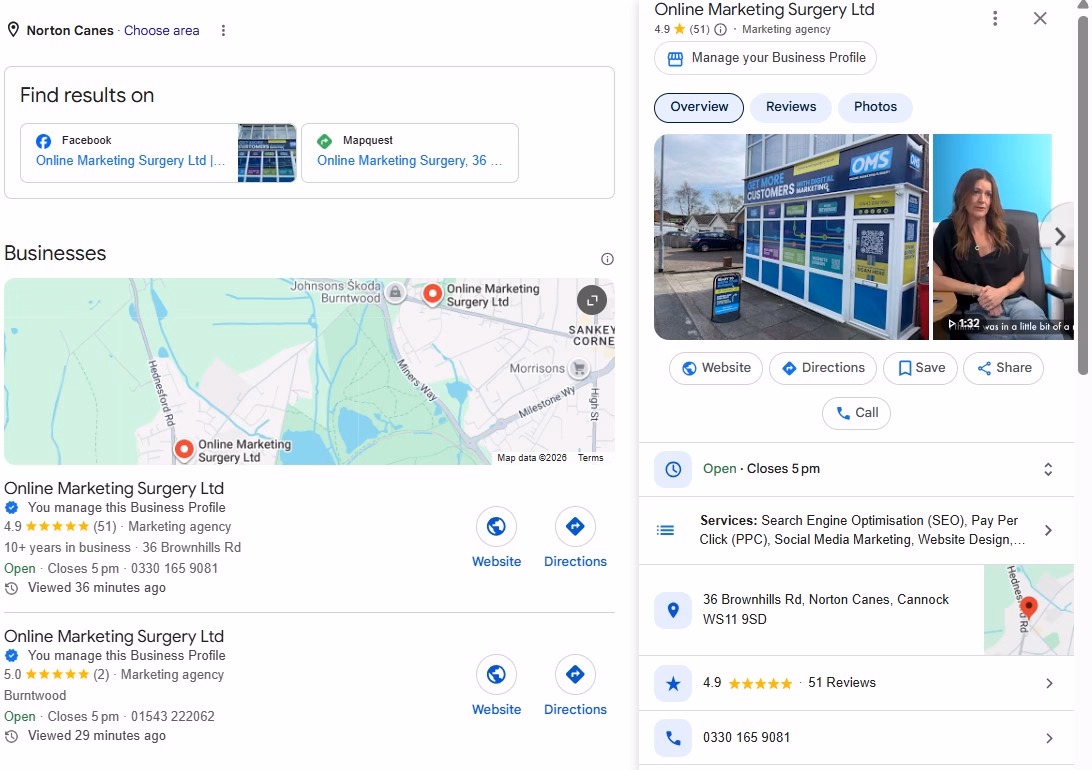This screenshot has width=1092, height=770.
Task: Open the first Online Marketing Surgery Ltd listing title
Action: (x=114, y=488)
